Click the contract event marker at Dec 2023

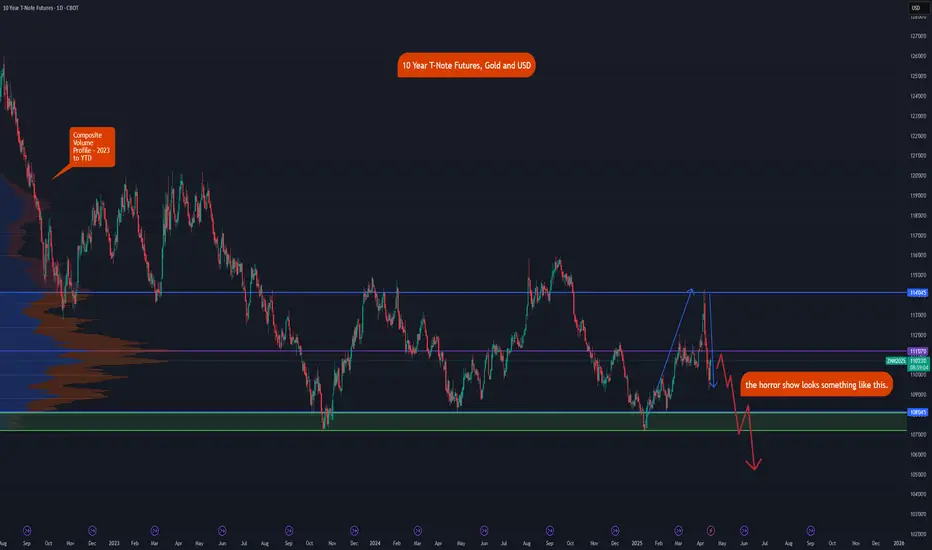[354, 530]
